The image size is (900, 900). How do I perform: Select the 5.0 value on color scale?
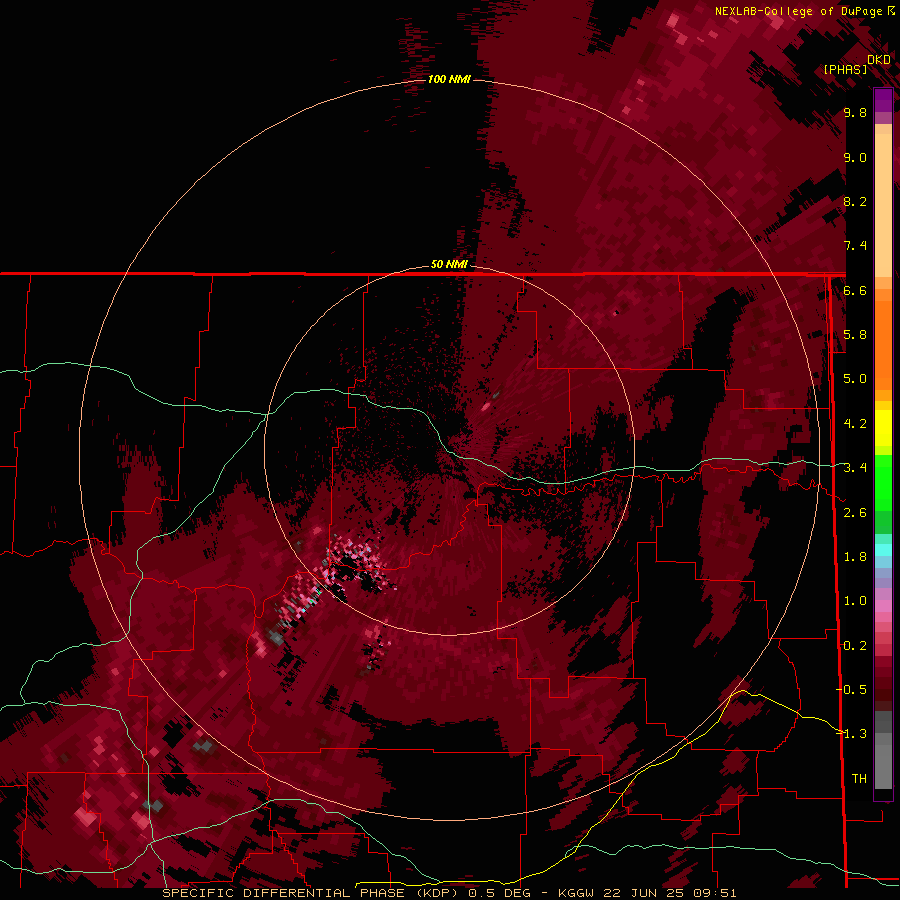click(x=855, y=379)
